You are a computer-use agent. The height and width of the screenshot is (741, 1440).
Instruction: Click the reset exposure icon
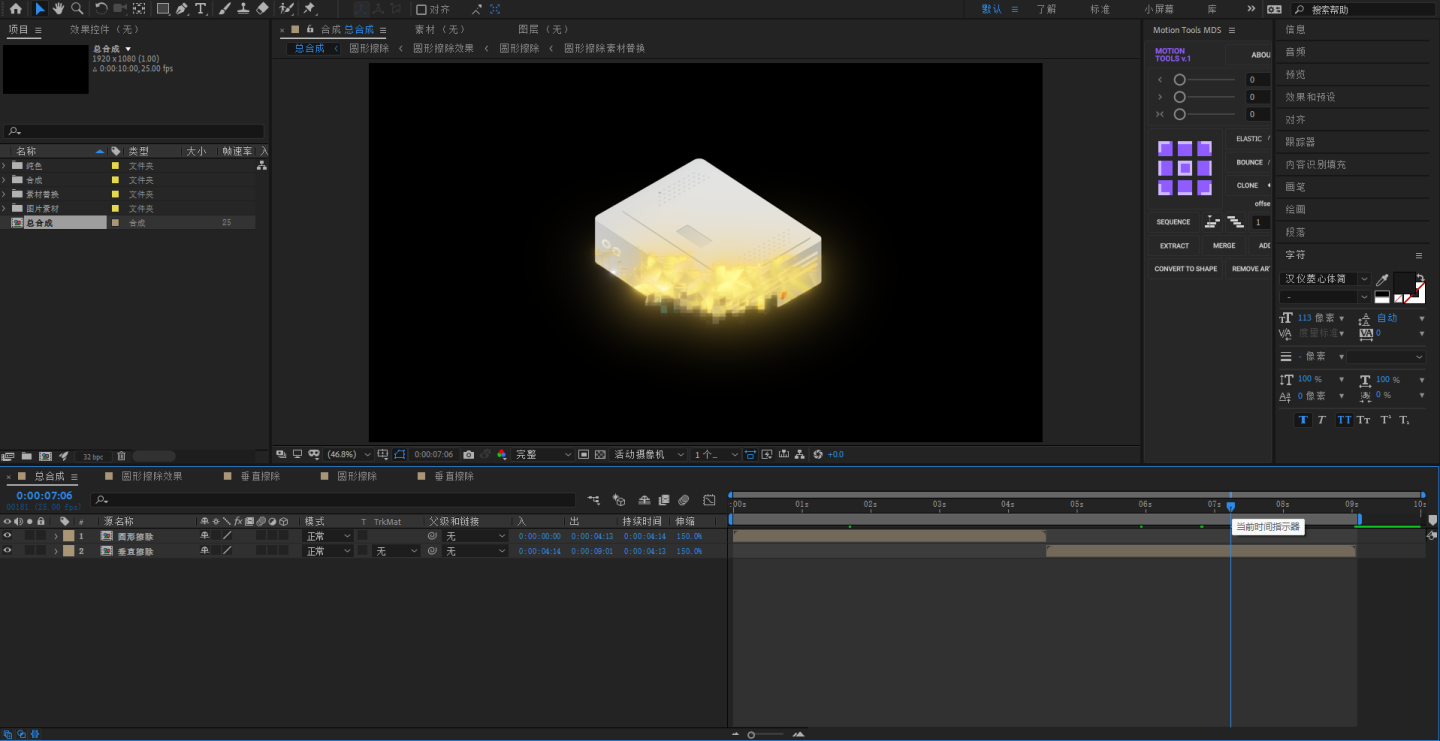[818, 454]
